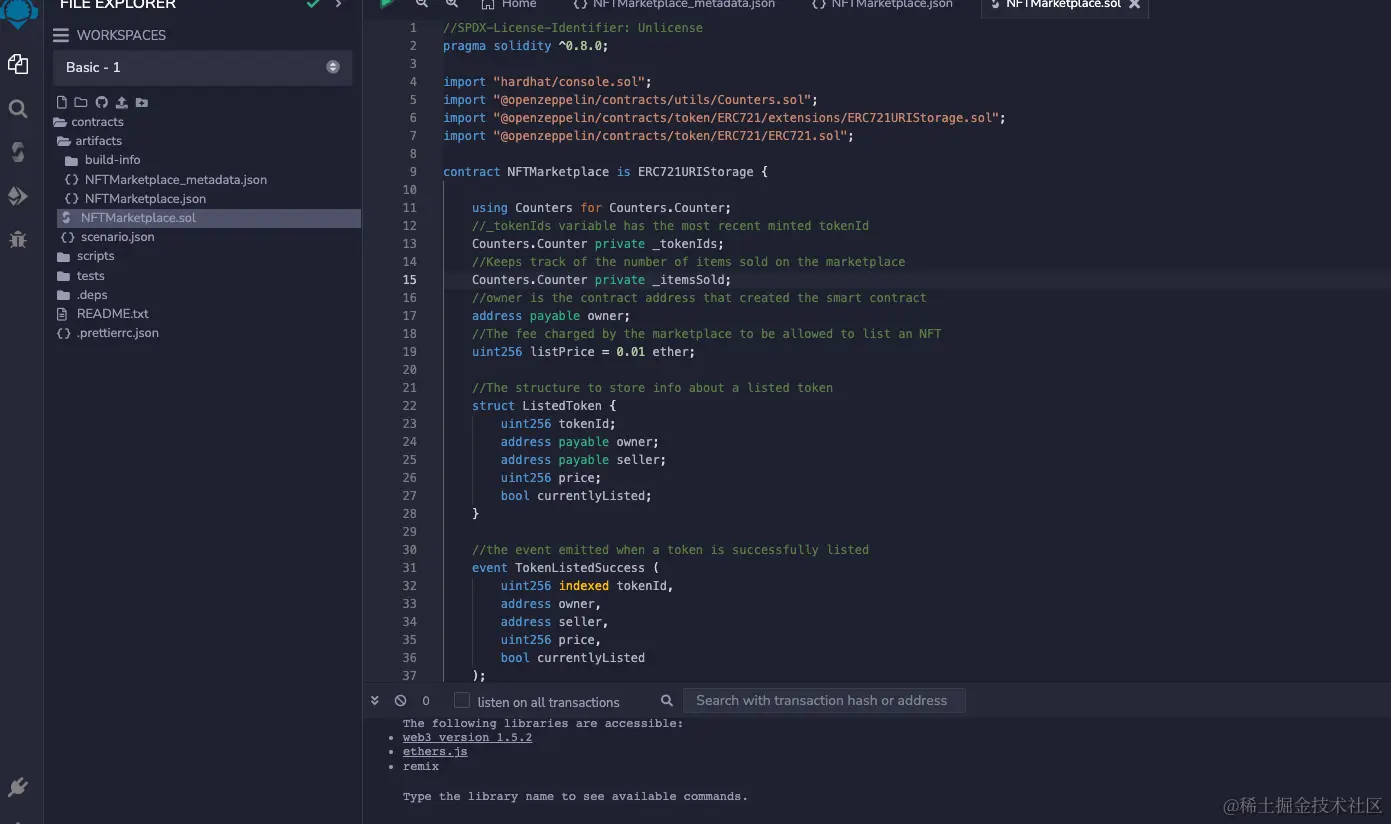This screenshot has height=824, width=1391.
Task: Click the zoom out magnifier icon
Action: [421, 4]
